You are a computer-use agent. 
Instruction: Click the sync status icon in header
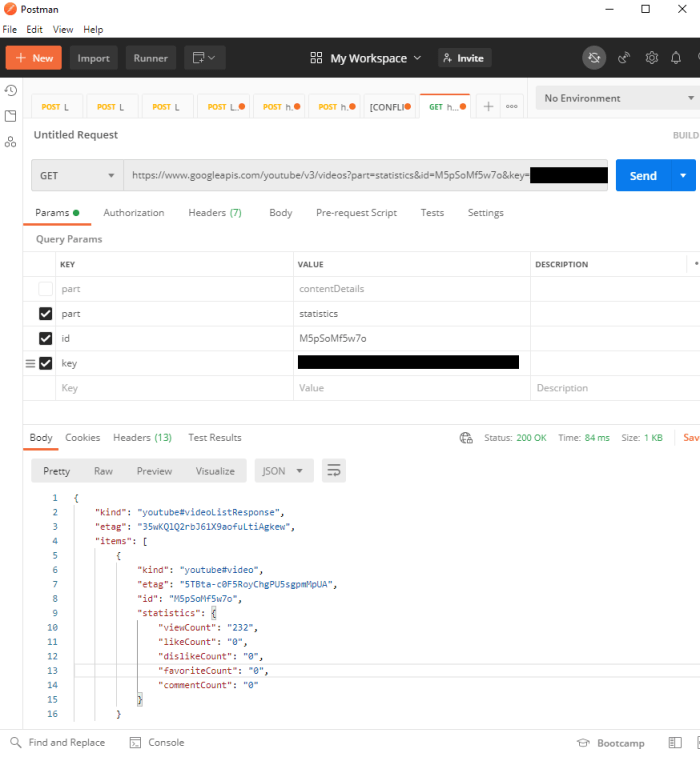tap(594, 58)
